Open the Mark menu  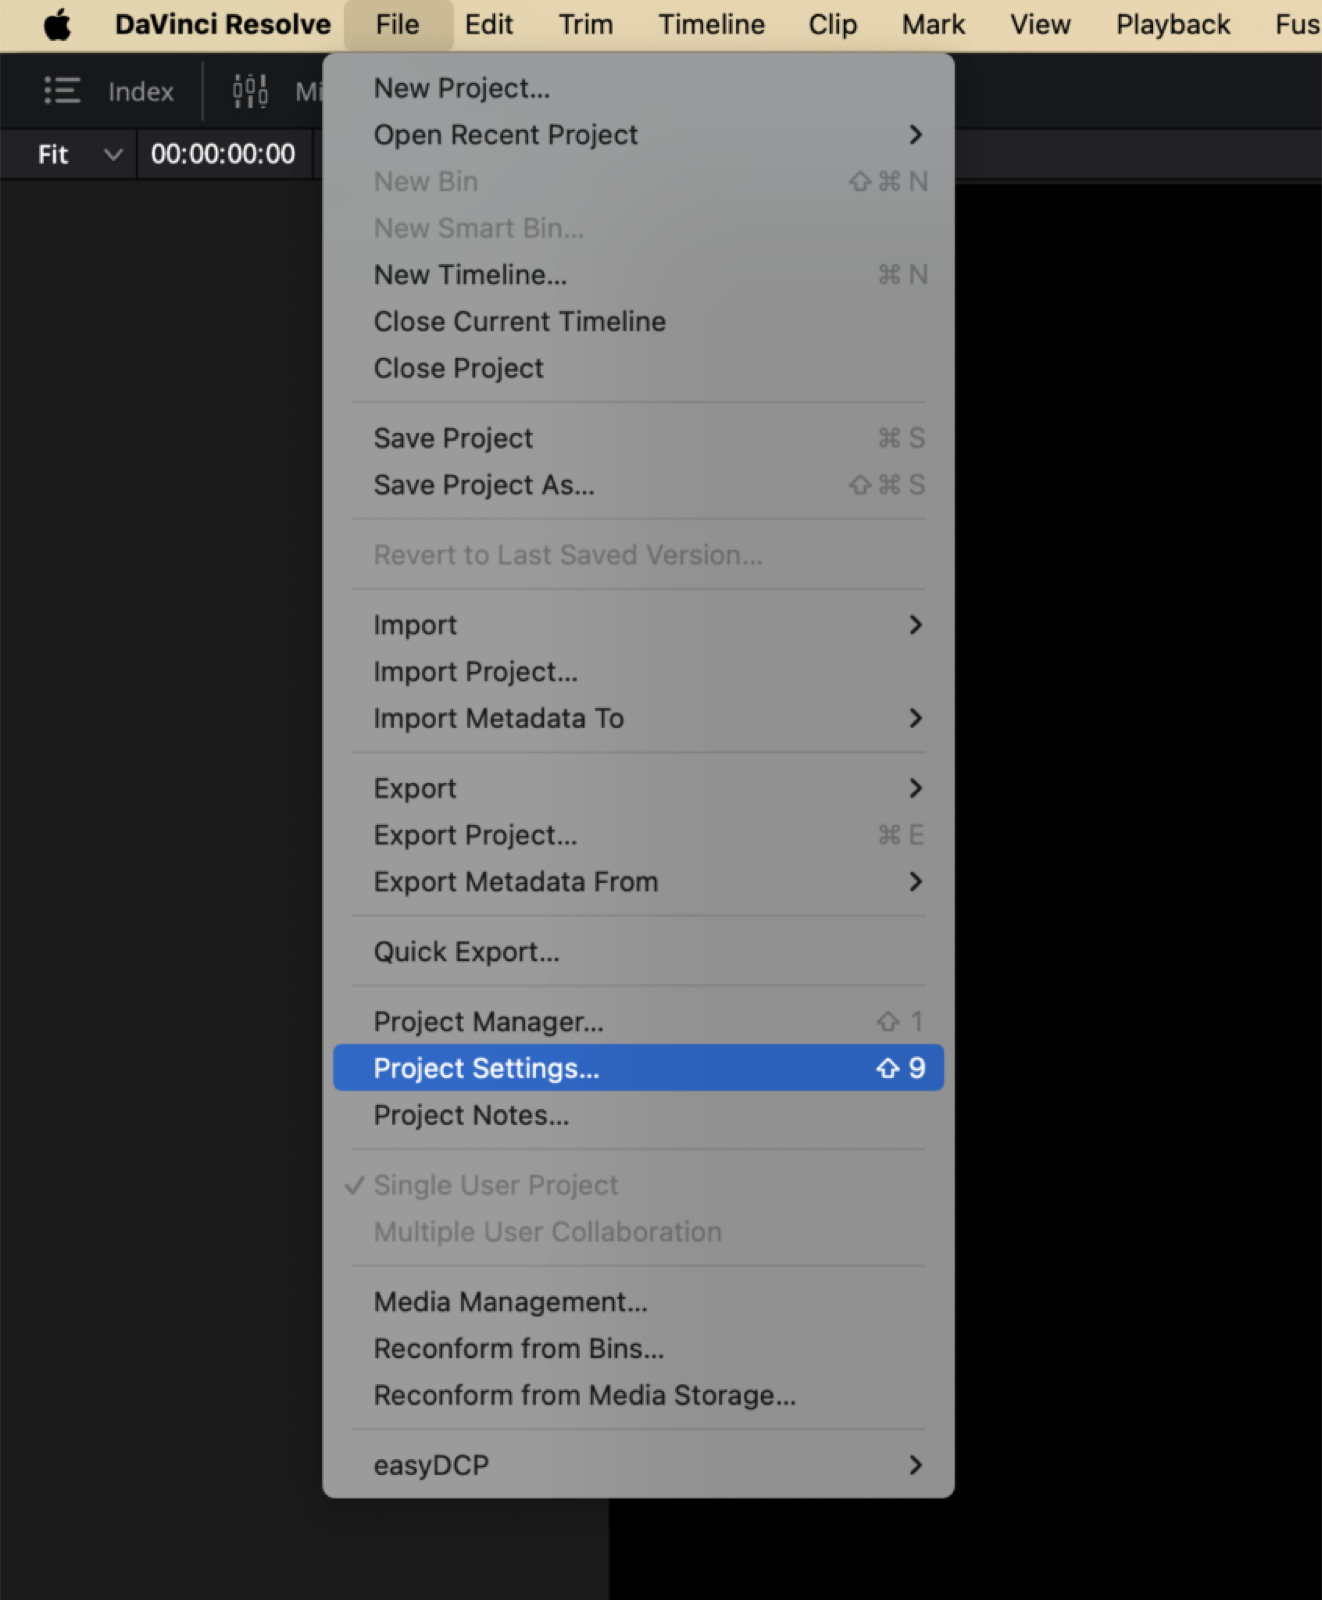pyautogui.click(x=934, y=24)
